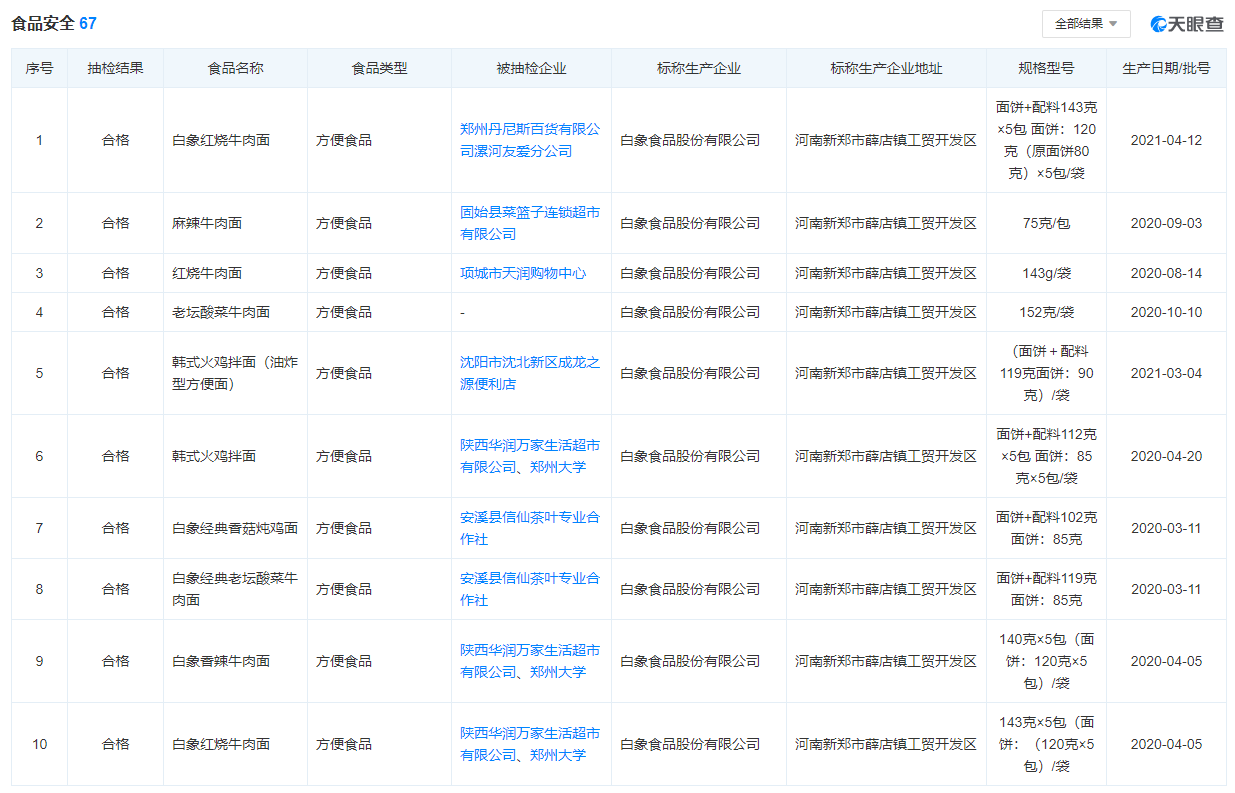1235x793 pixels.
Task: Click the 食品类型 column header
Action: click(378, 67)
